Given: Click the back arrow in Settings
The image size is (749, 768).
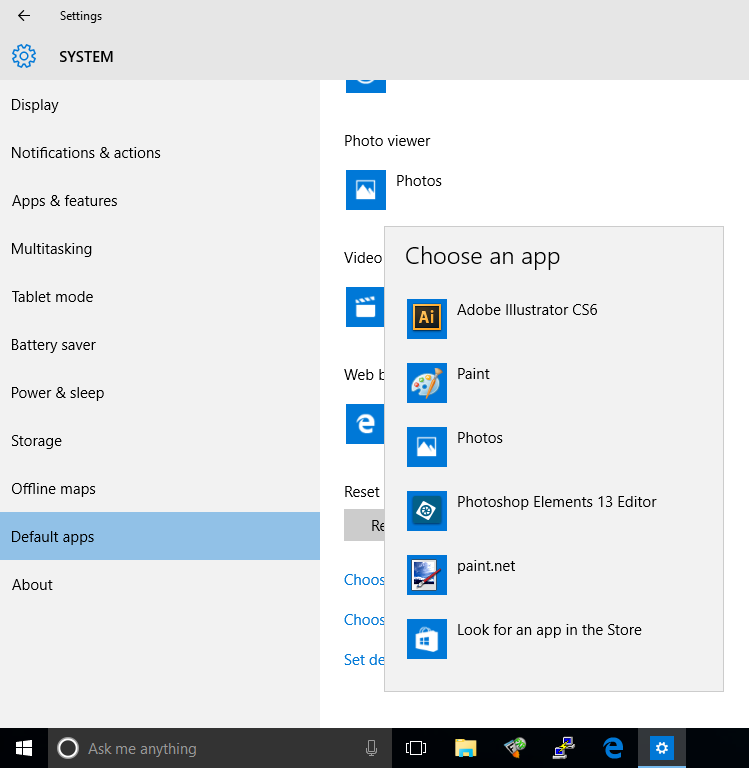Looking at the screenshot, I should tap(24, 16).
